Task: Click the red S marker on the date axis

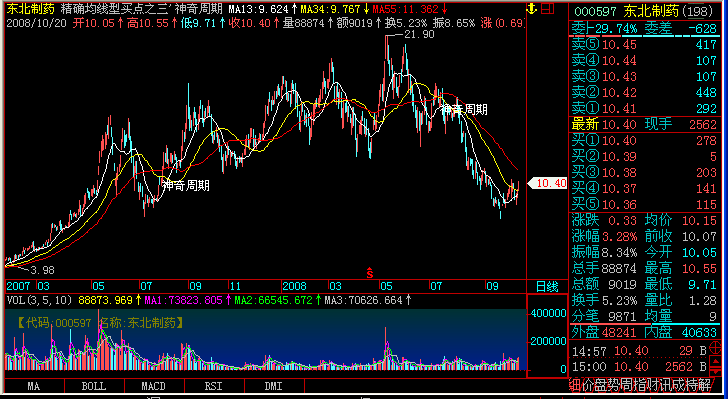Action: 370,273
